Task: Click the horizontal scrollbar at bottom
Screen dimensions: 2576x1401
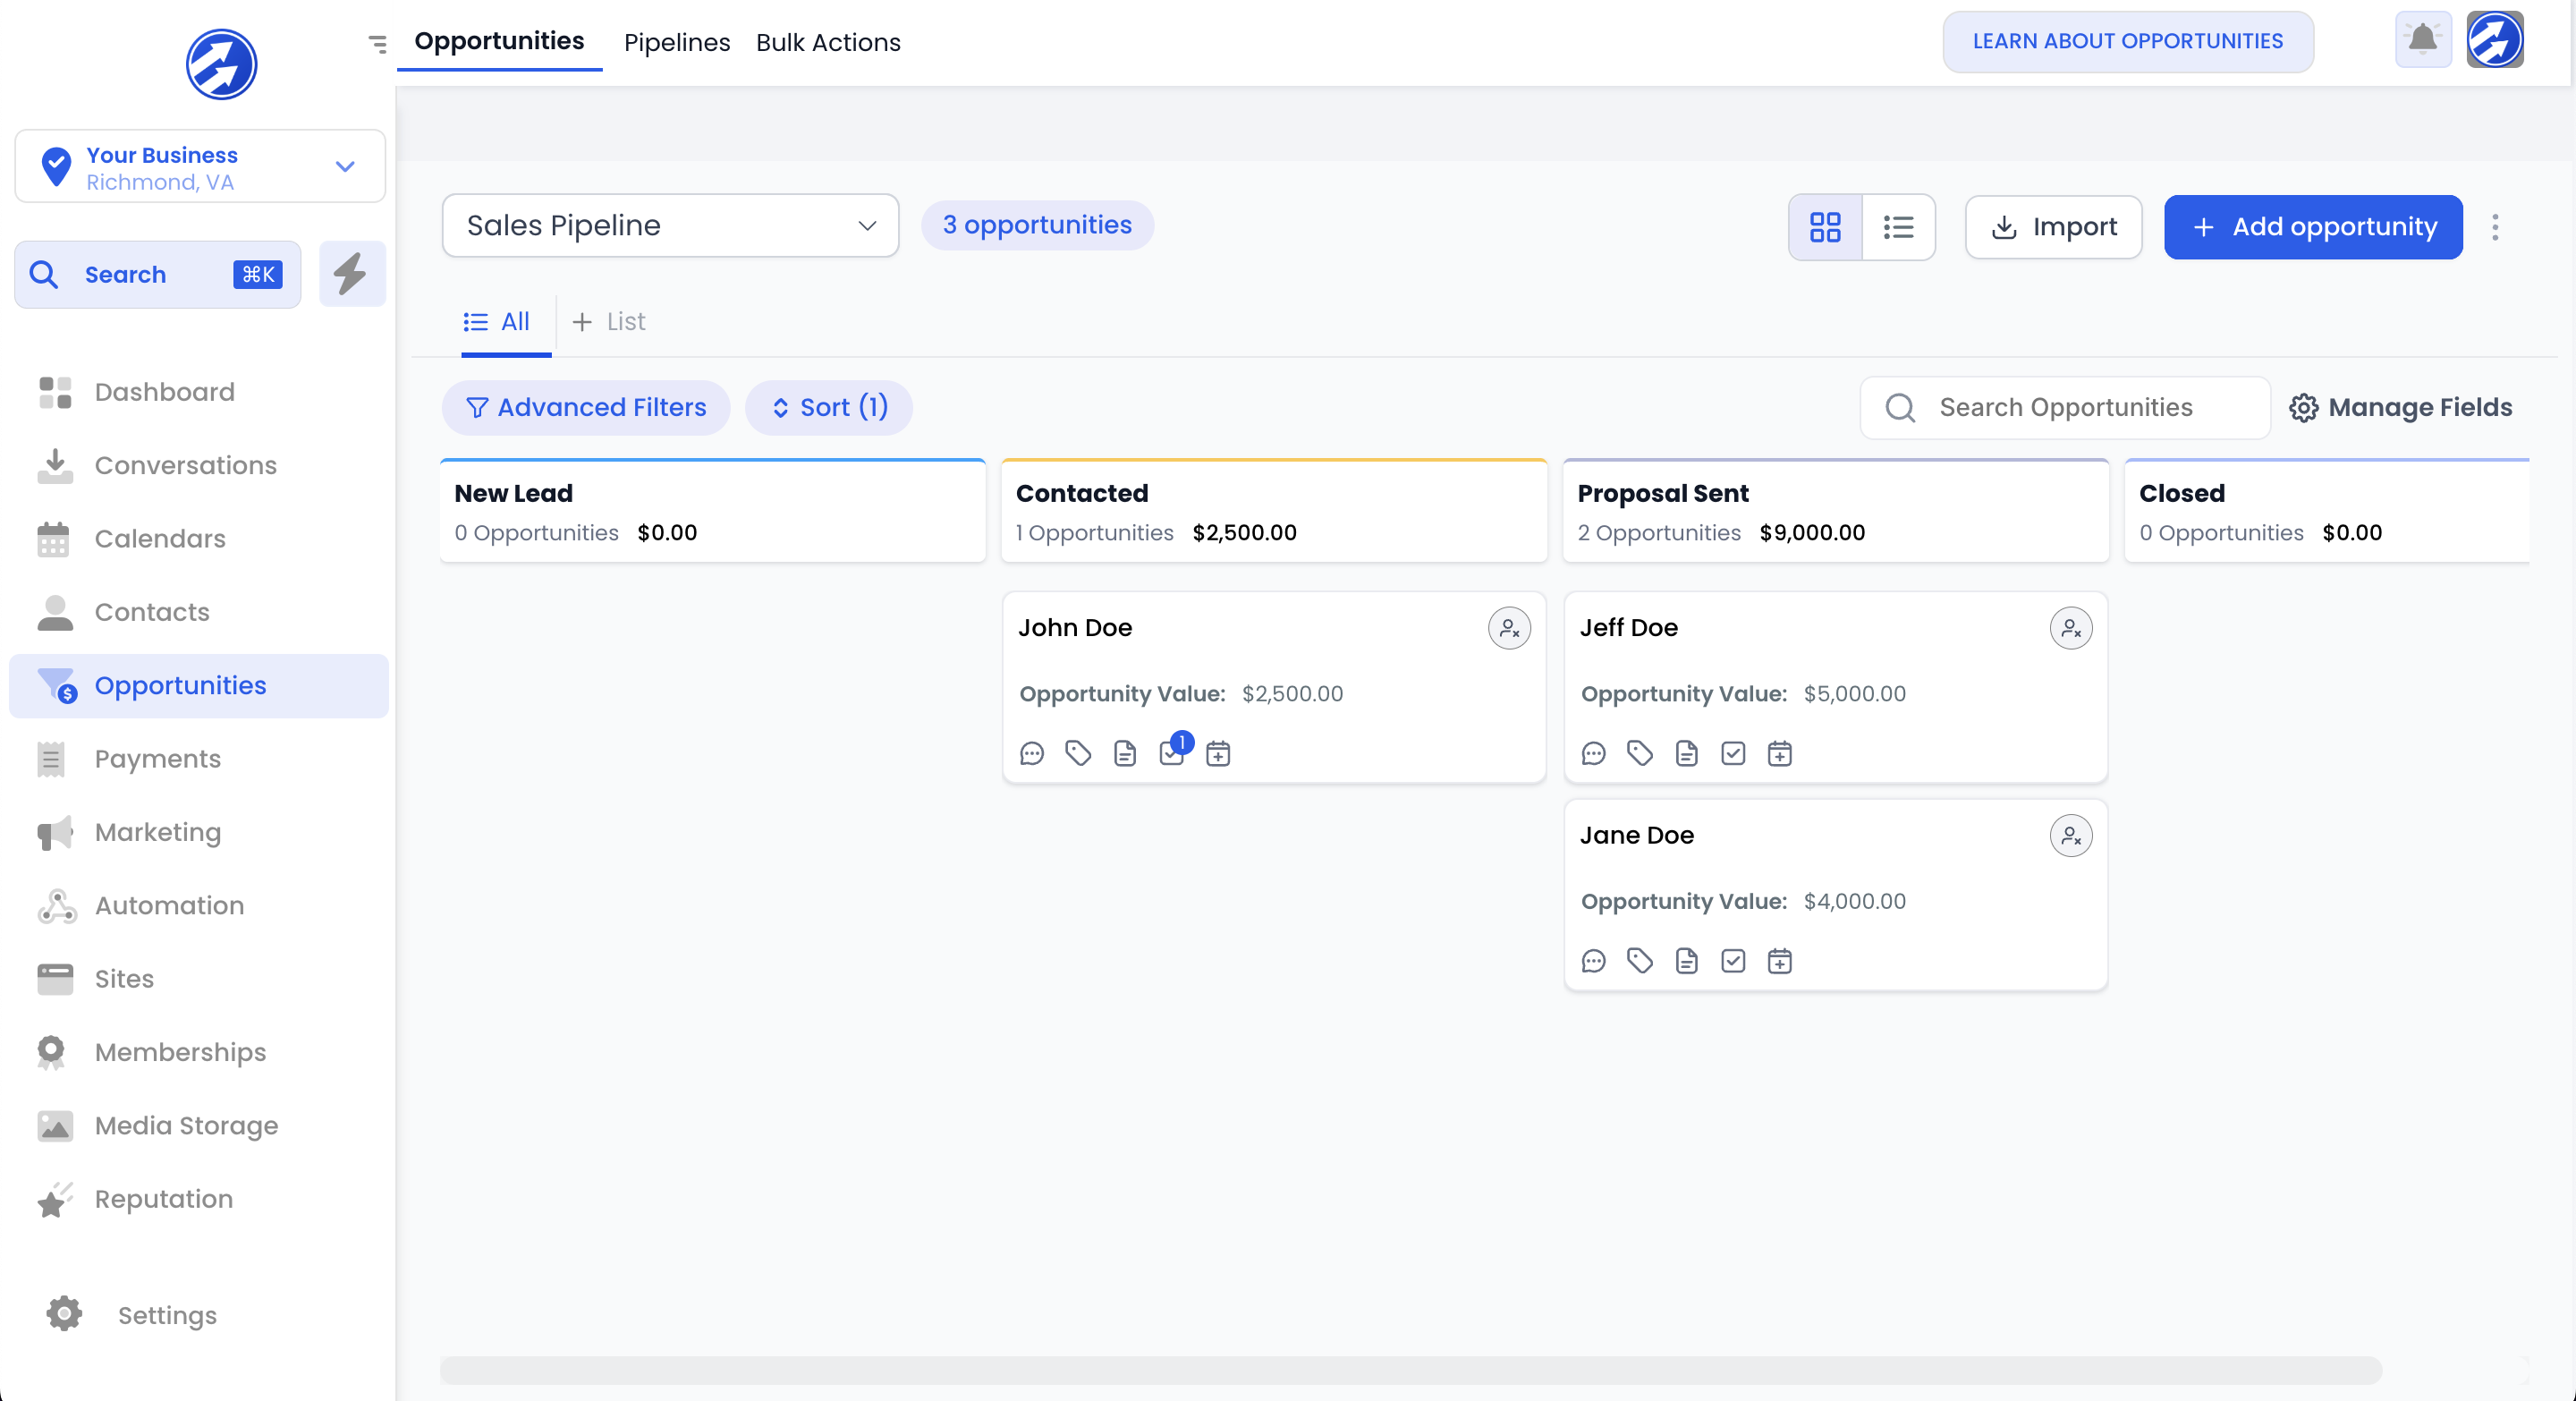Action: pyautogui.click(x=1410, y=1369)
